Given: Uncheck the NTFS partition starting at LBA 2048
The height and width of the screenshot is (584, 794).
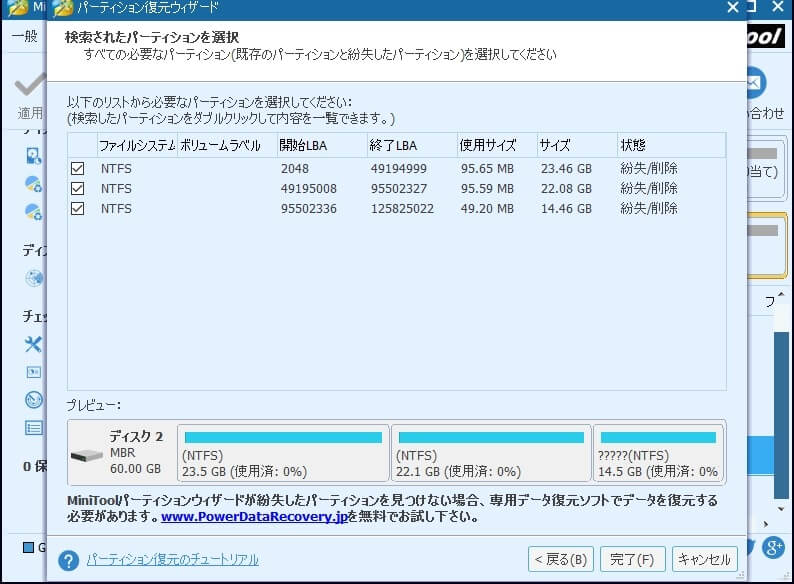Looking at the screenshot, I should coord(77,168).
